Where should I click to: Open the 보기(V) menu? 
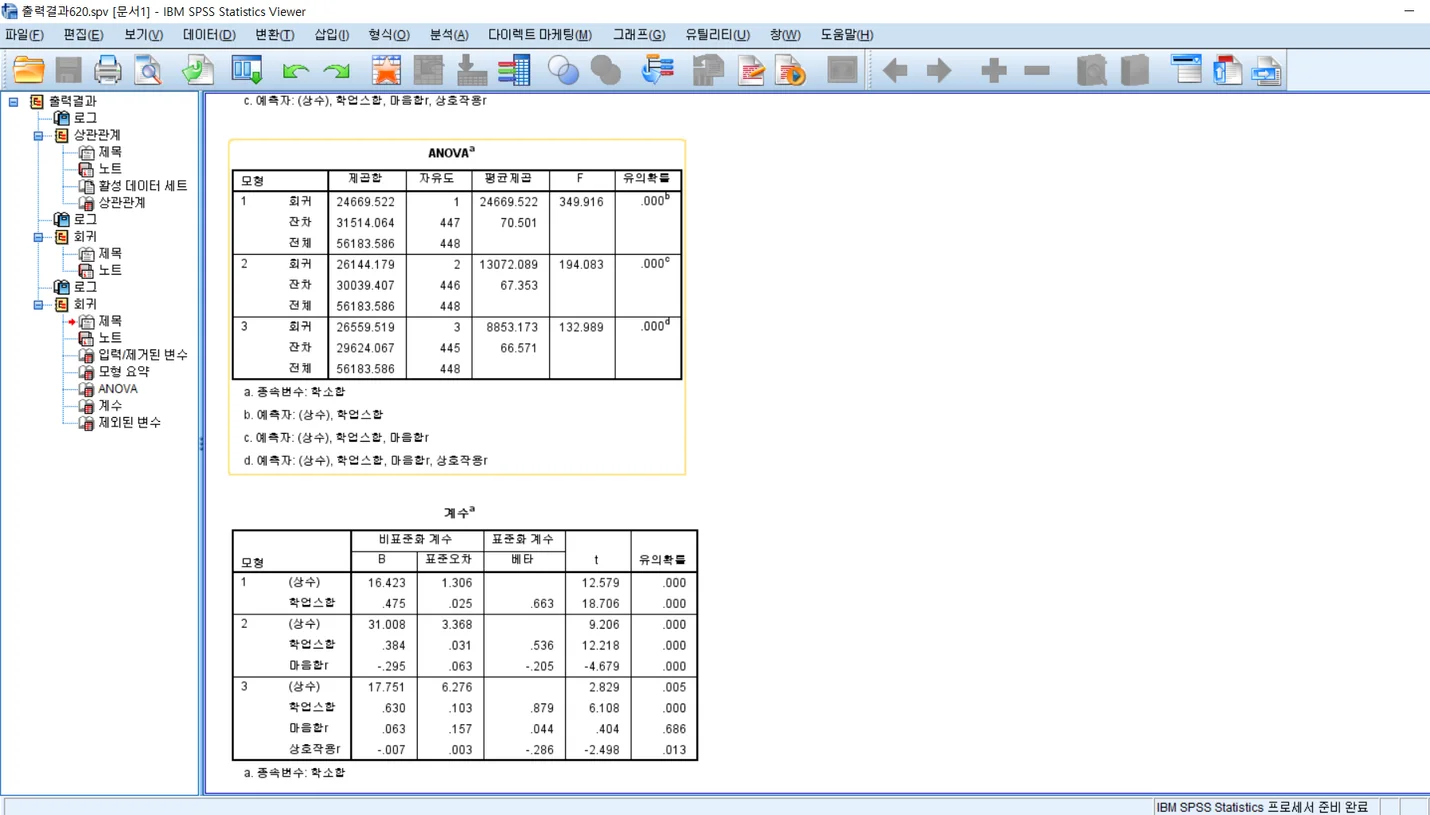tap(143, 35)
